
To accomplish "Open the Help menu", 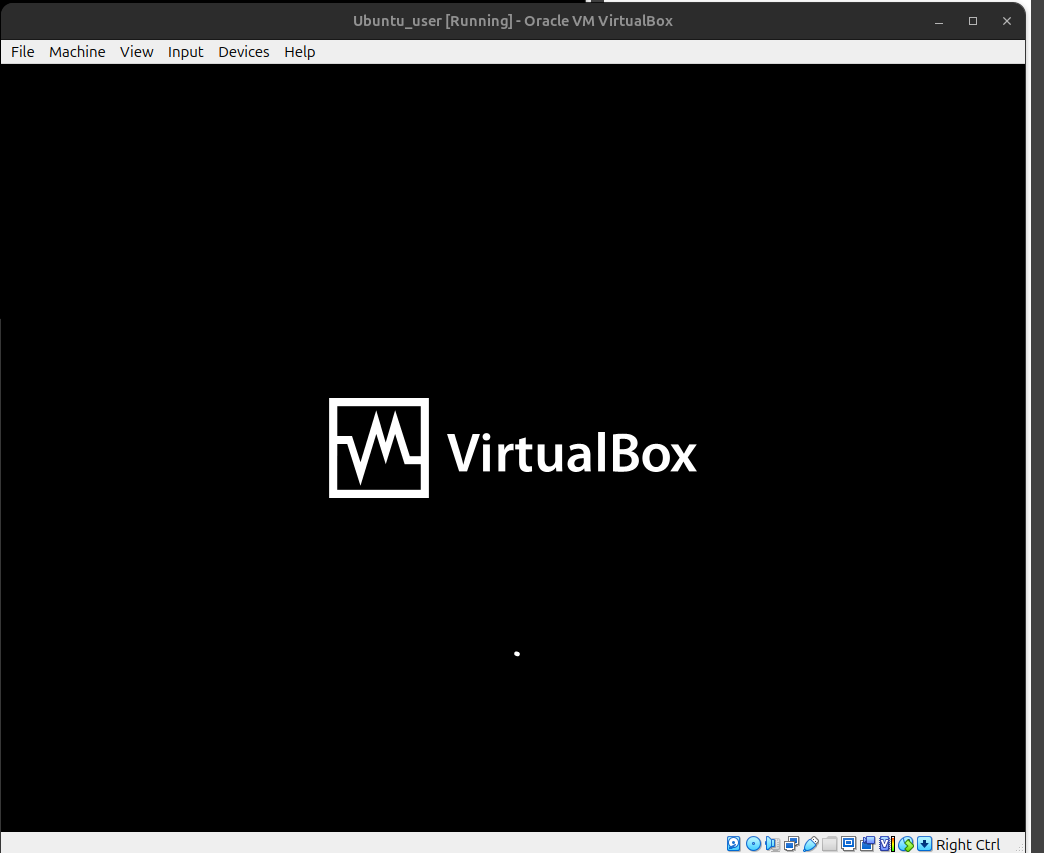I will pos(300,52).
